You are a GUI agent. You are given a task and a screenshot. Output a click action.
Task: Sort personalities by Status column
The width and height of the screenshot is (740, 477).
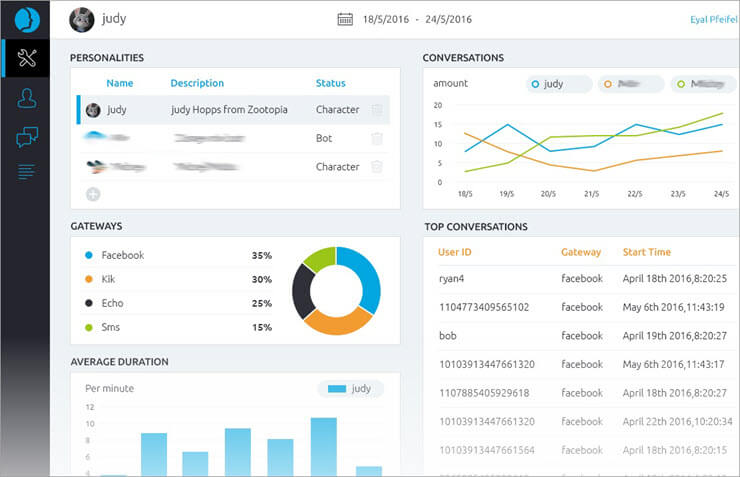tap(330, 83)
